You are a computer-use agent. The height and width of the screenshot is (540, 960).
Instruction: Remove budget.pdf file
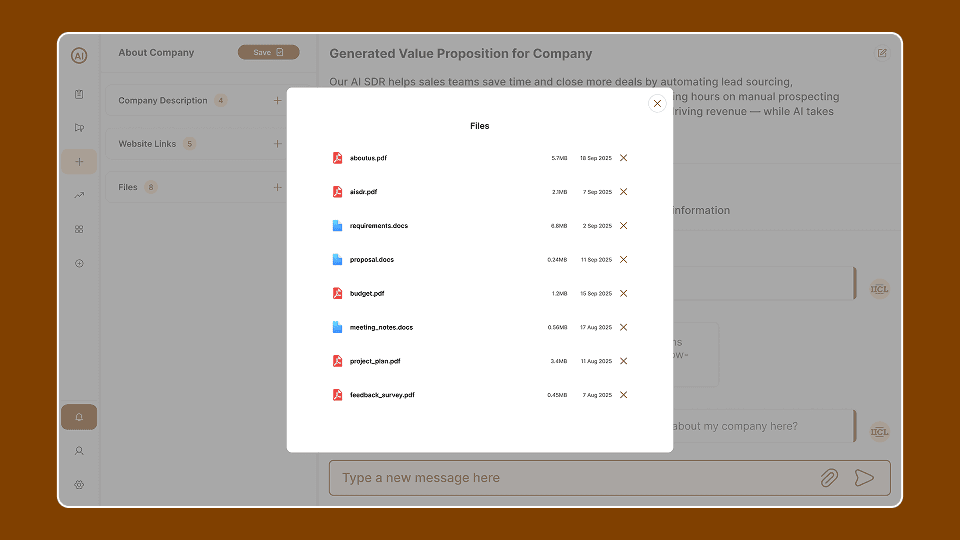tap(623, 294)
